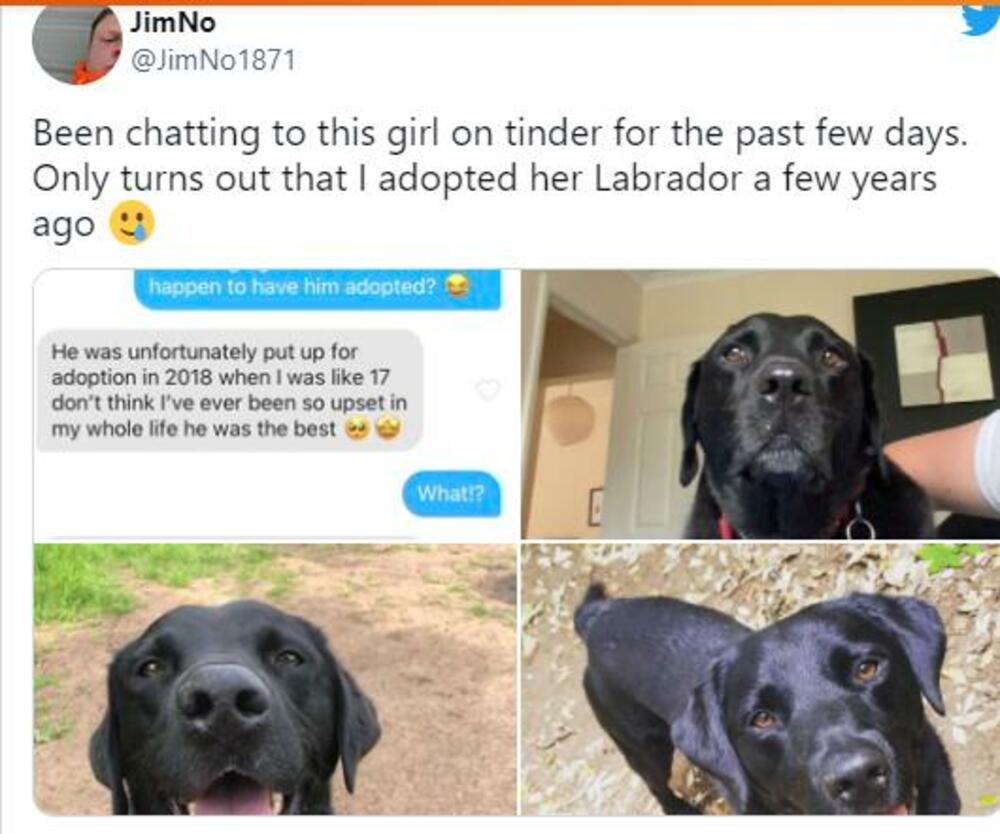
Task: Click the tweet text about tinder
Action: pos(499,179)
